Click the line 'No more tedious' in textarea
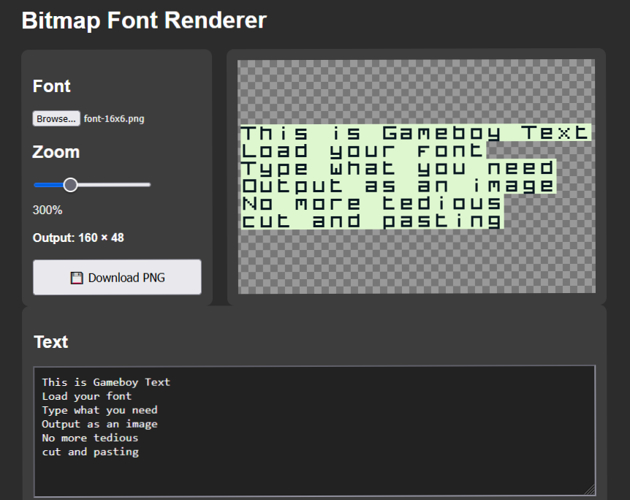 (90, 438)
